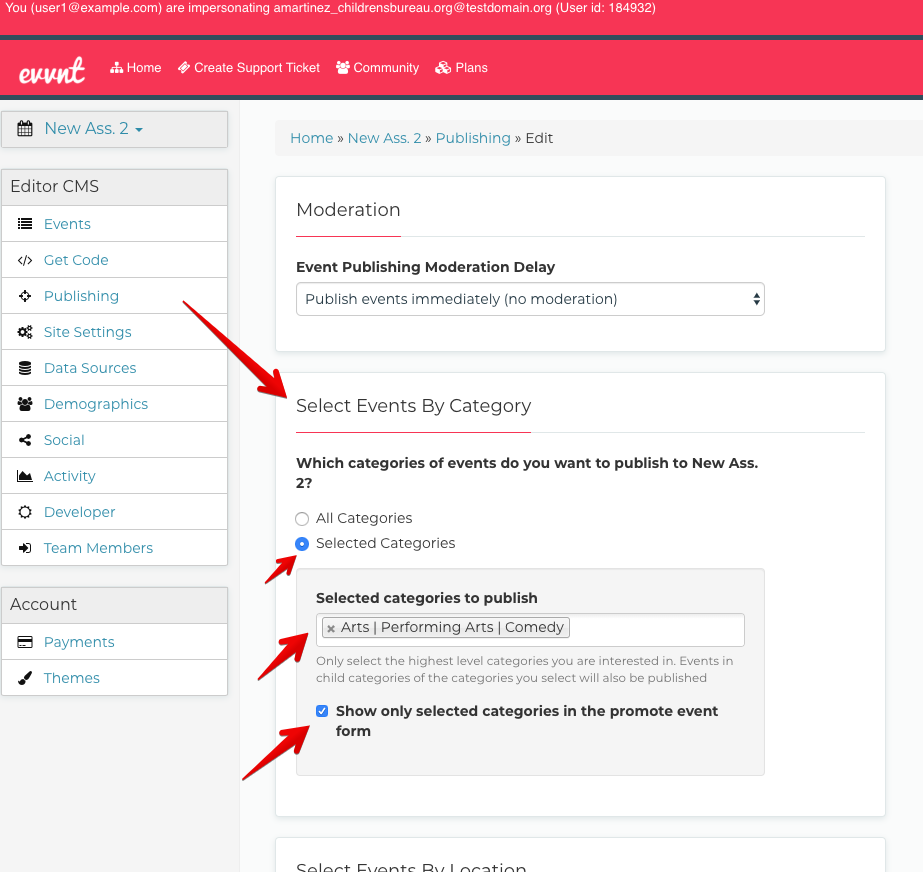The width and height of the screenshot is (923, 872).
Task: Go to Publishing in the sidebar
Action: click(x=81, y=296)
